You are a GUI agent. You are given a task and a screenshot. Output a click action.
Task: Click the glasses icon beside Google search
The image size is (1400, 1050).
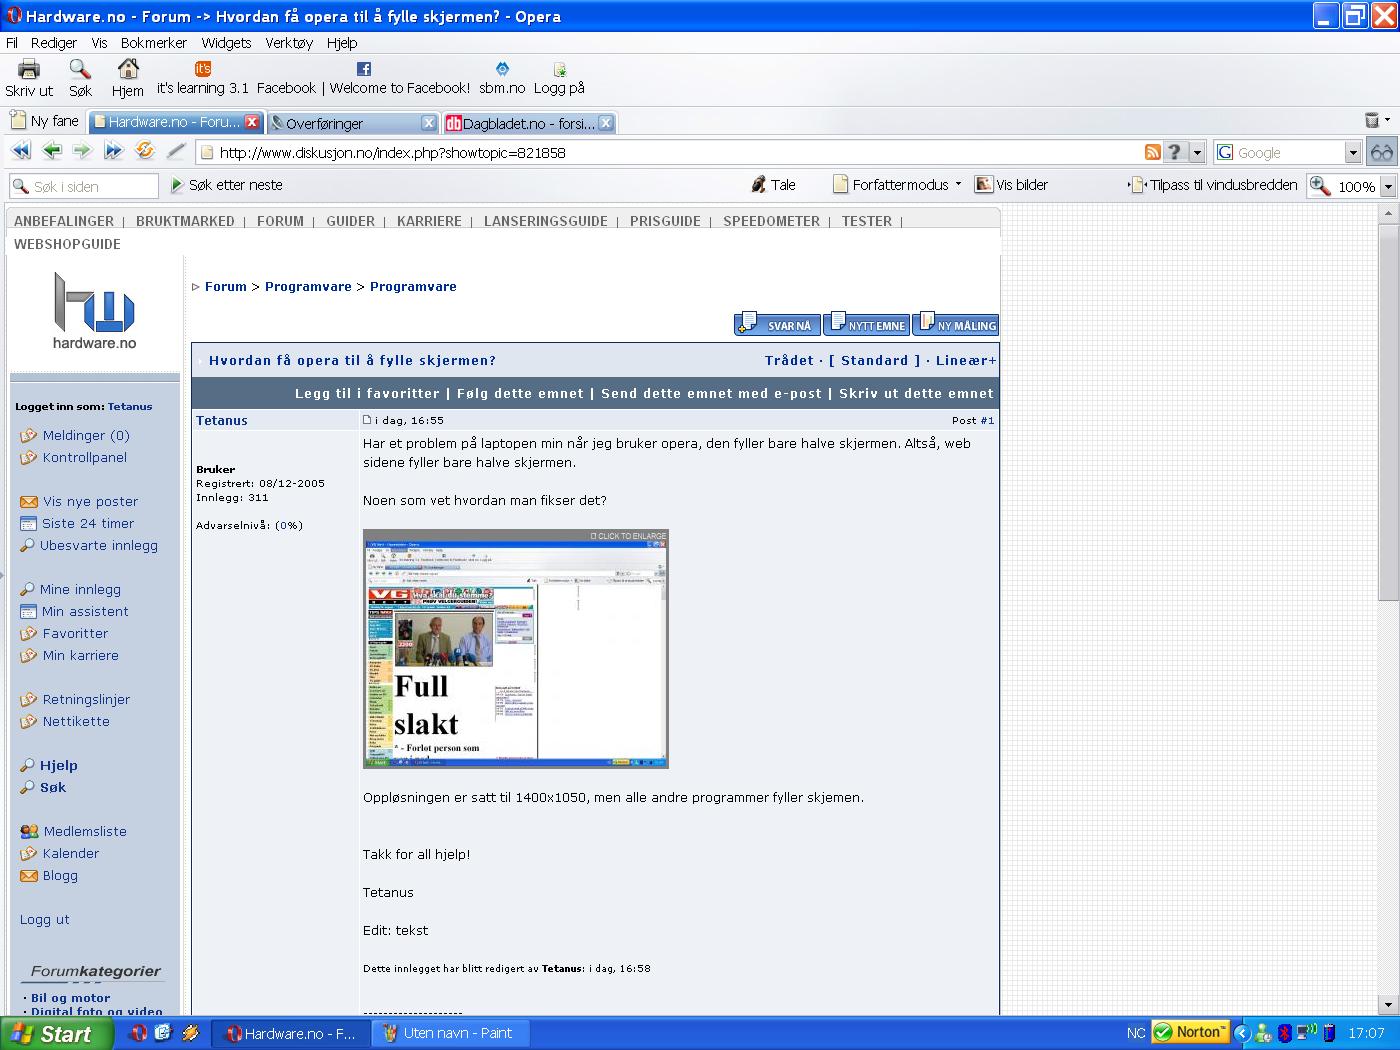(x=1382, y=152)
